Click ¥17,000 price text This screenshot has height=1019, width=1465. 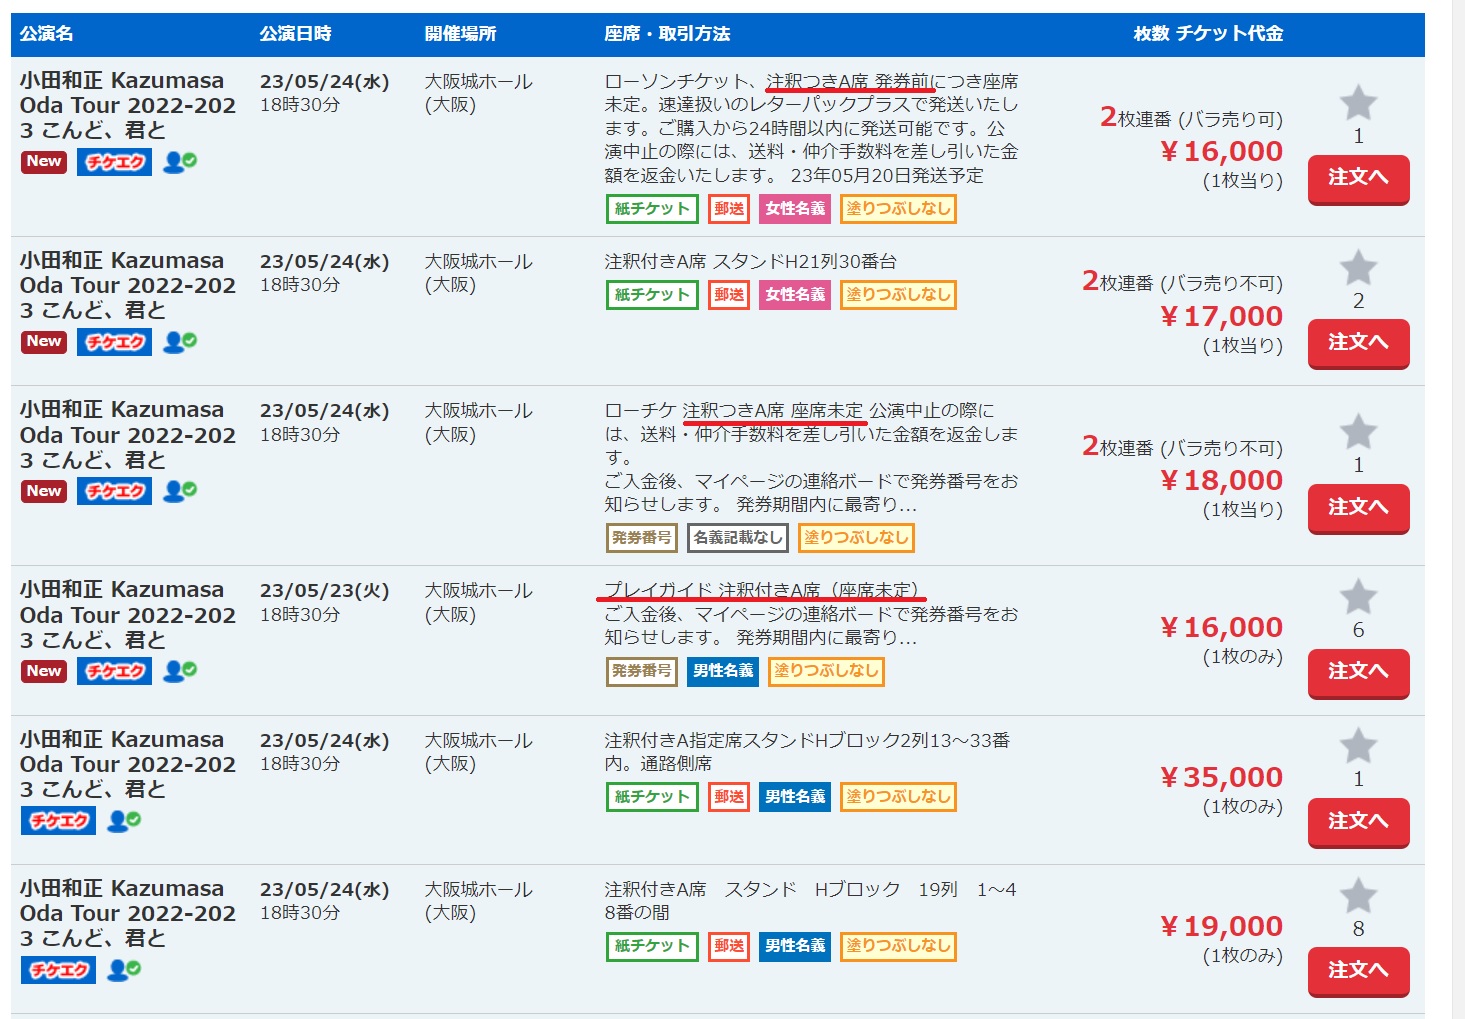(1221, 316)
